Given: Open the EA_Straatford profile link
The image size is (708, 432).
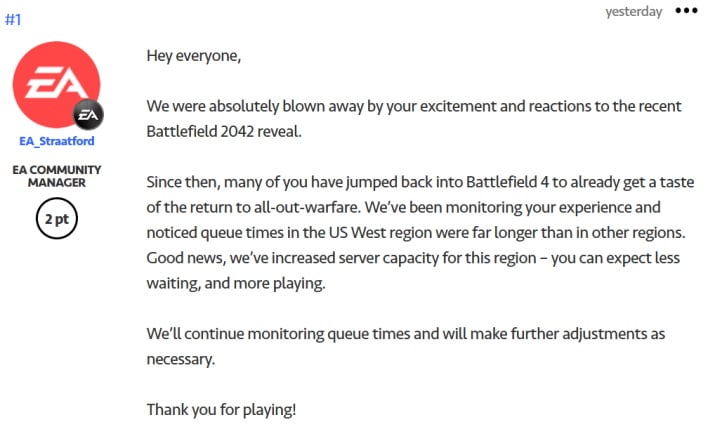Looking at the screenshot, I should (57, 141).
